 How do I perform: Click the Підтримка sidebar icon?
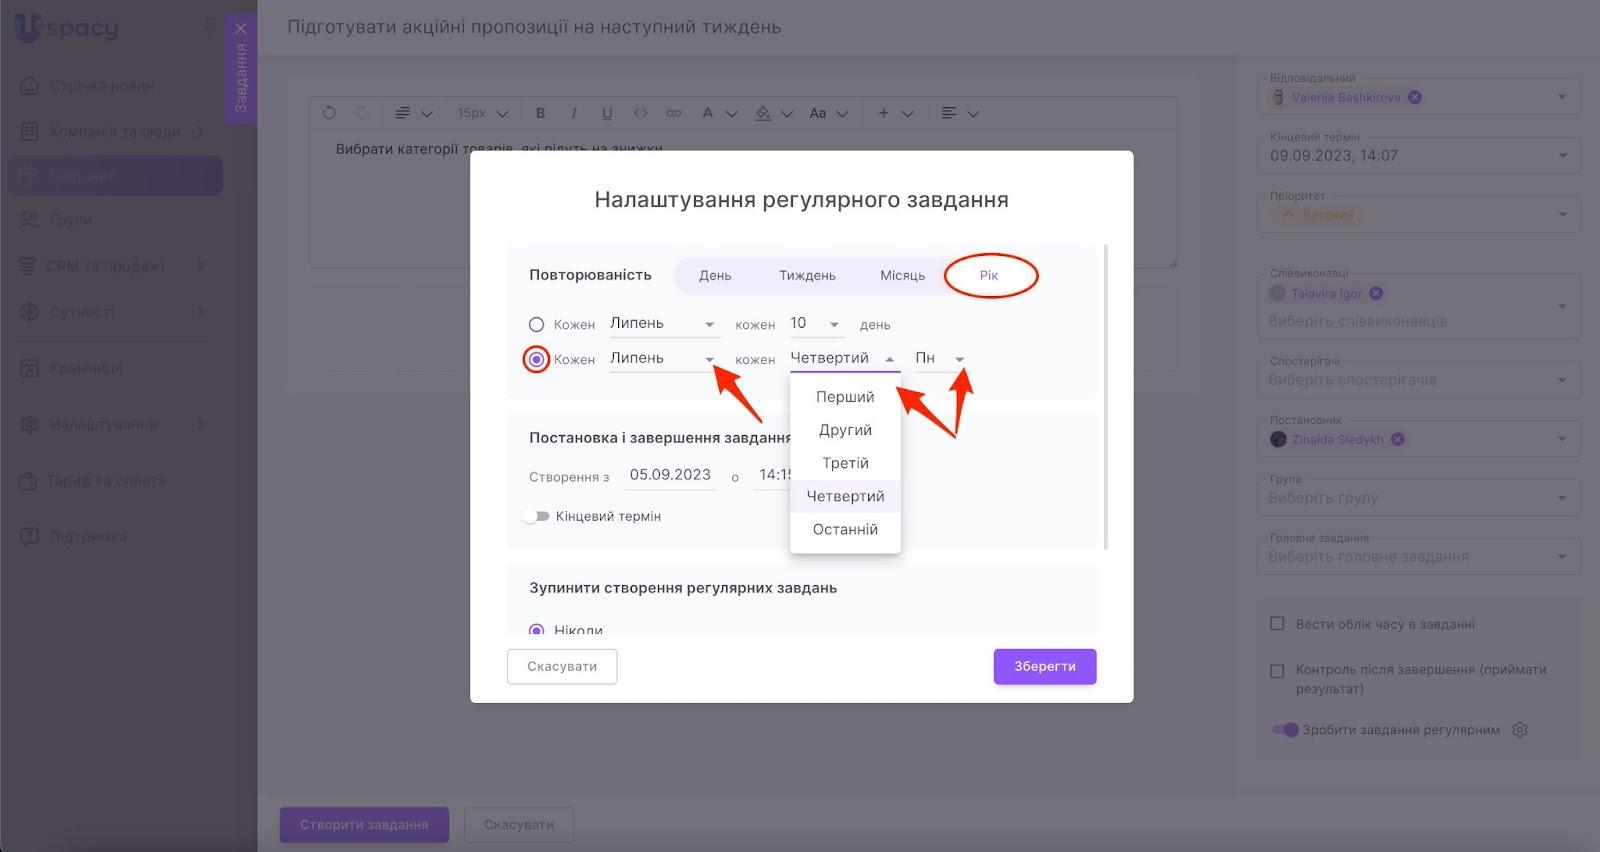click(30, 537)
